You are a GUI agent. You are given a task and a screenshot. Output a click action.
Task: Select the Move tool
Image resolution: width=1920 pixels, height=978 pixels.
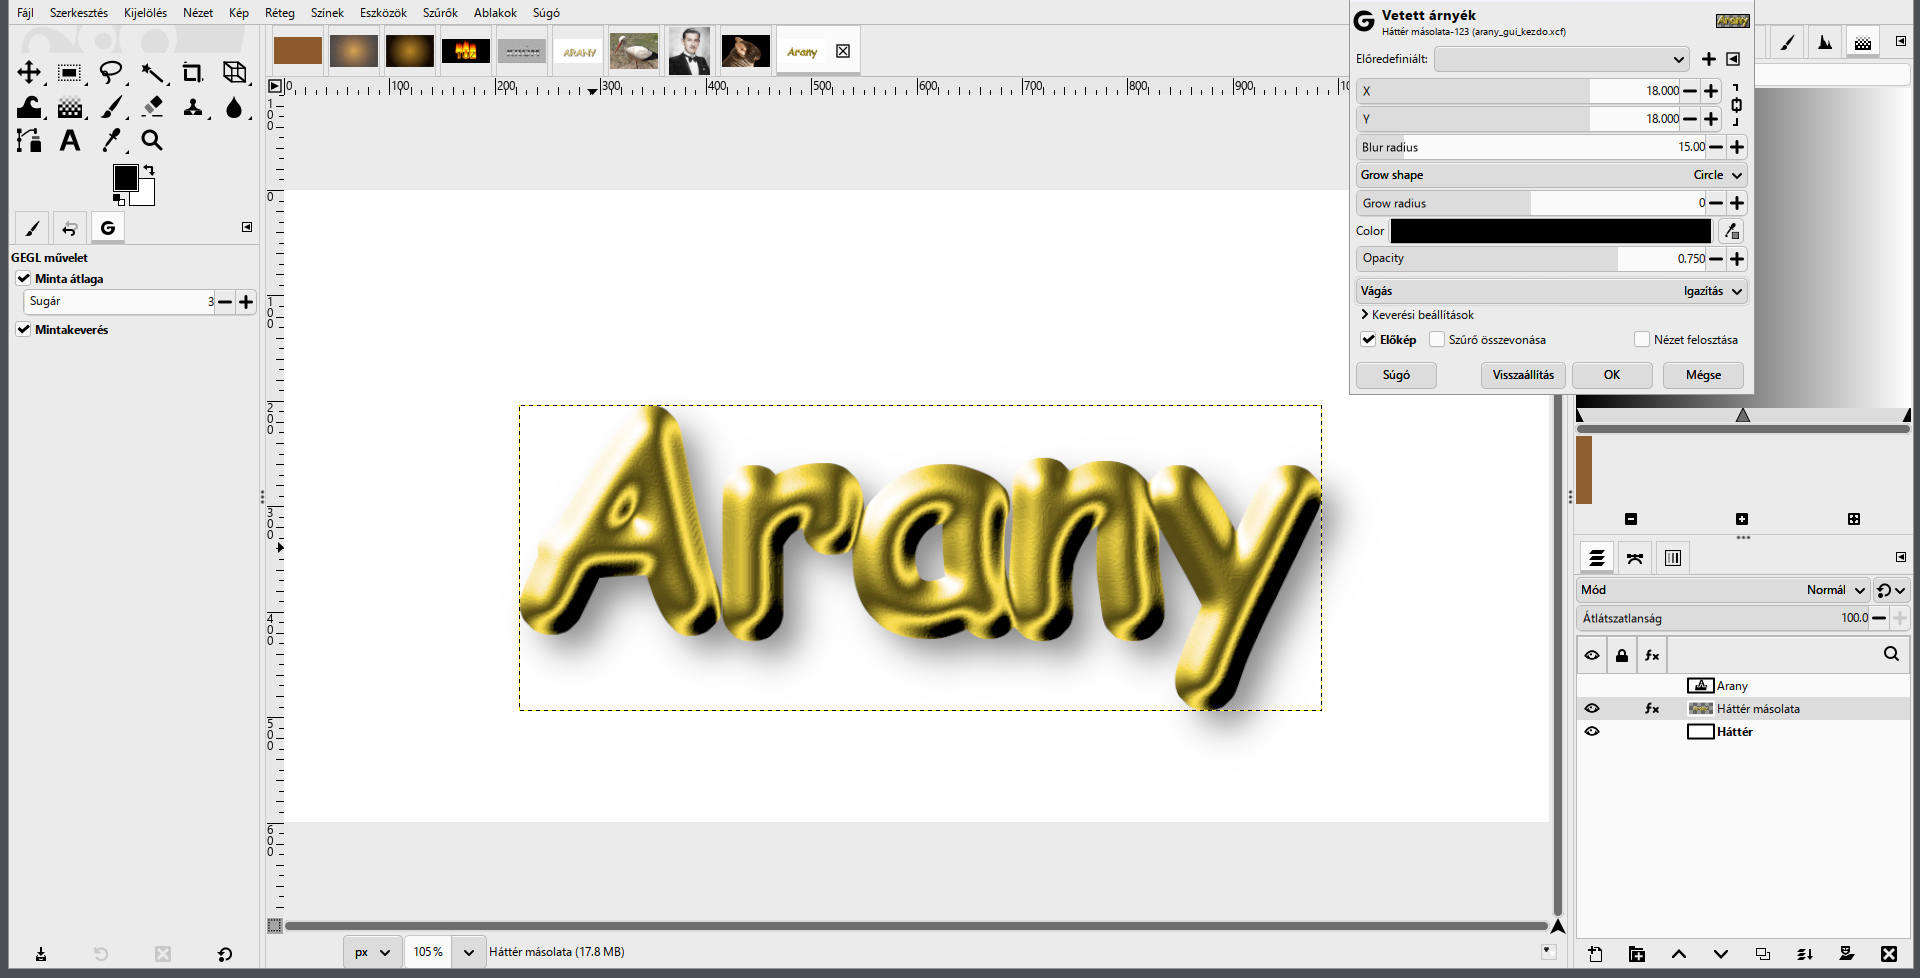coord(29,73)
